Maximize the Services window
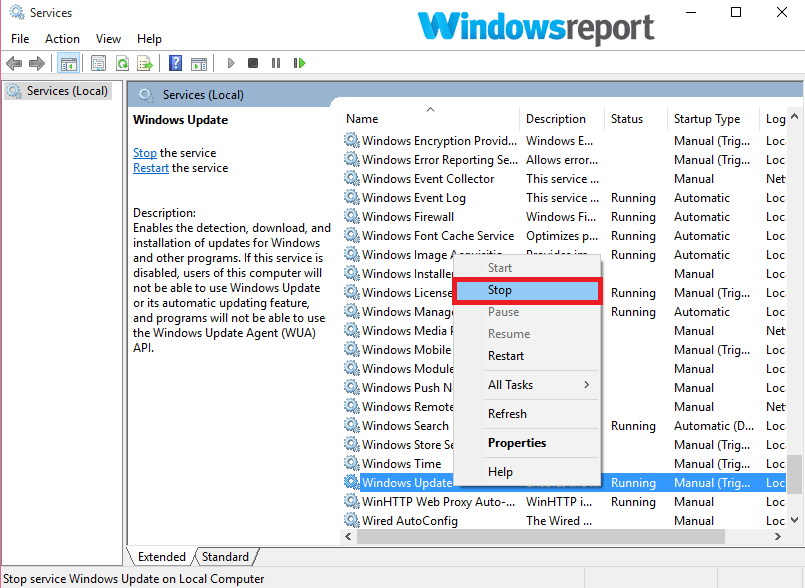This screenshot has width=805, height=588. 736,12
